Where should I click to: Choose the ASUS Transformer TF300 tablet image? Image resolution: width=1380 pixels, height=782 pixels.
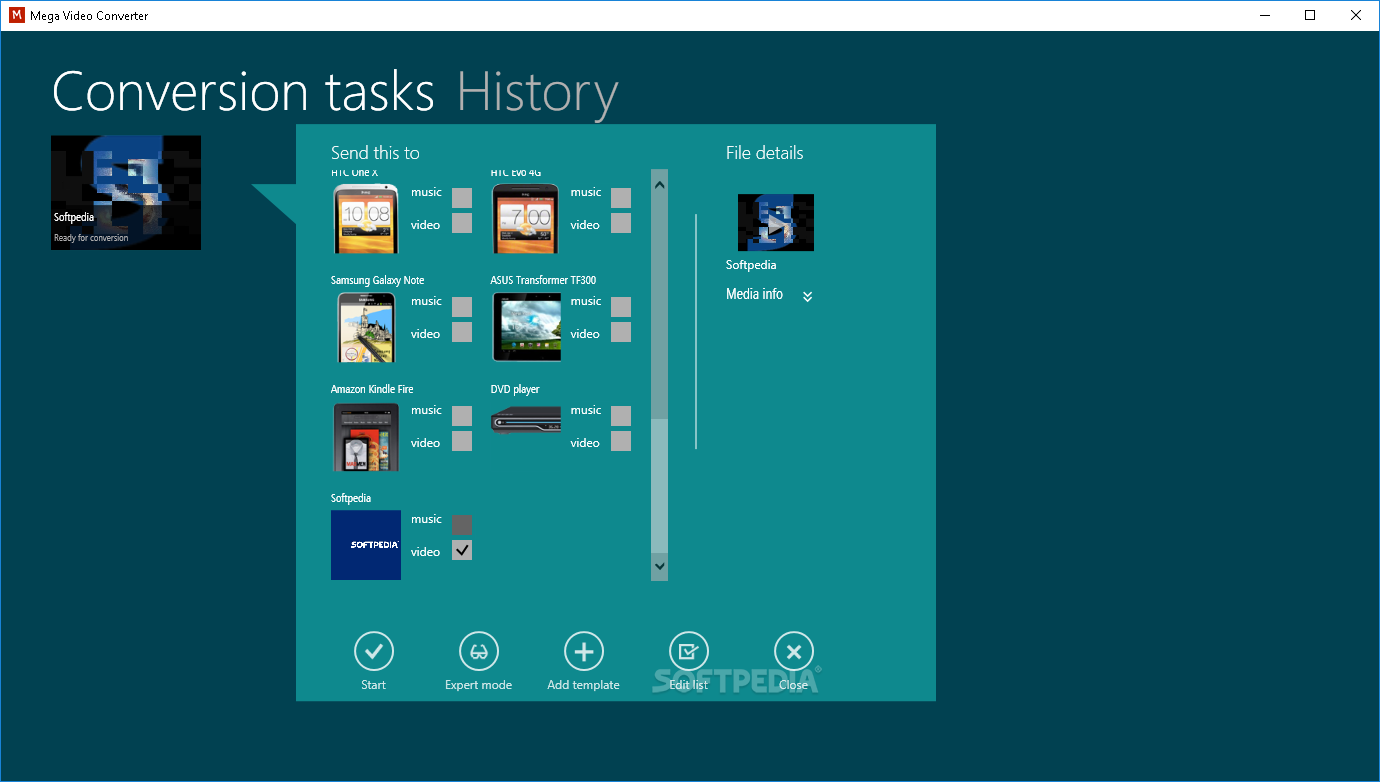click(525, 327)
